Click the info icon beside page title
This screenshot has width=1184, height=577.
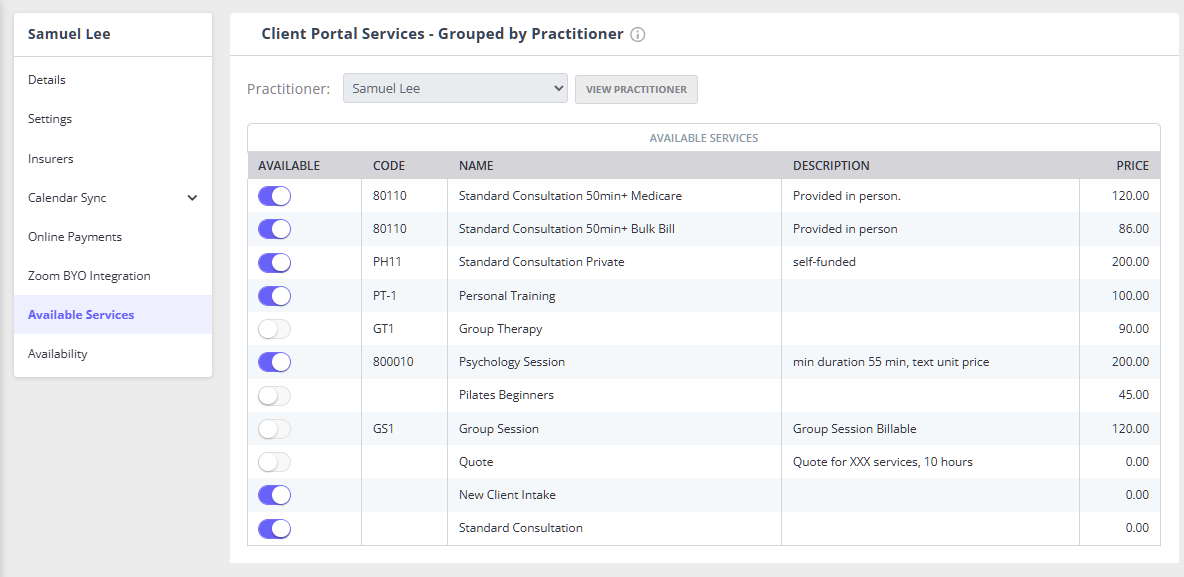pyautogui.click(x=638, y=34)
